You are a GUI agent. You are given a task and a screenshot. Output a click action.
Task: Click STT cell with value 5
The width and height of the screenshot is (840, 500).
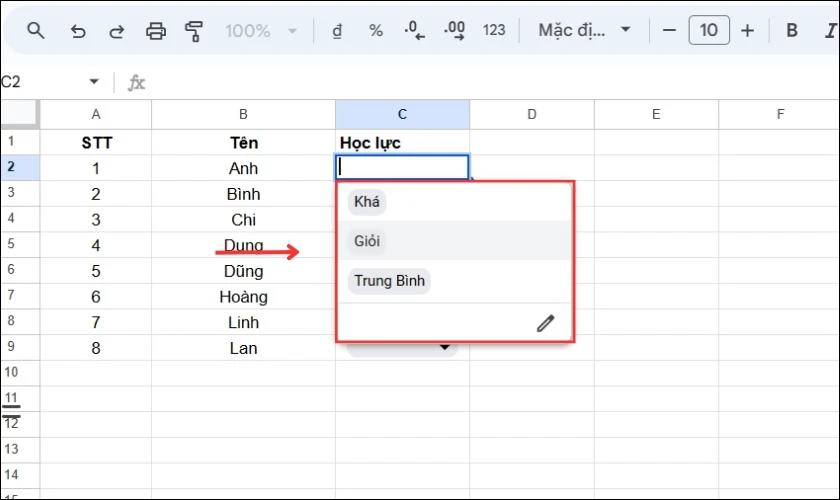click(96, 271)
